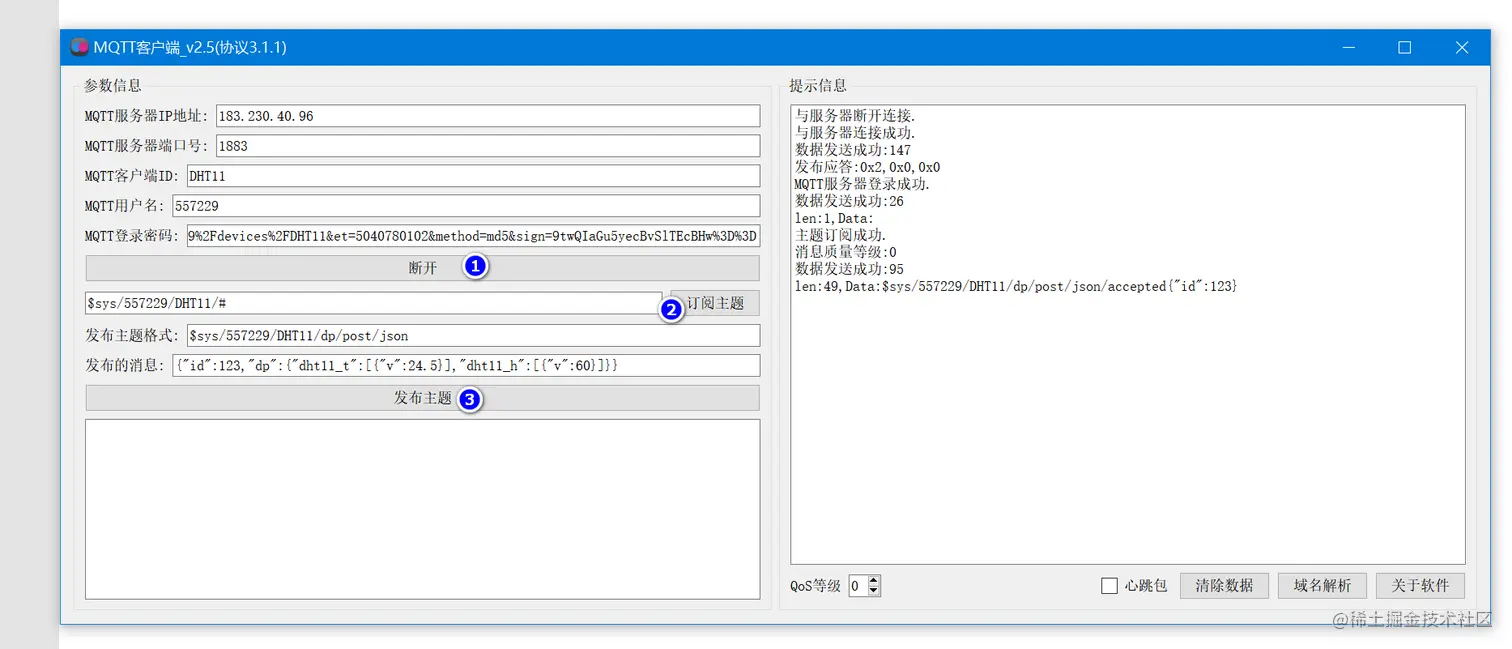Click the log line 与服务器断开连接.
This screenshot has width=1512, height=649.
[855, 116]
